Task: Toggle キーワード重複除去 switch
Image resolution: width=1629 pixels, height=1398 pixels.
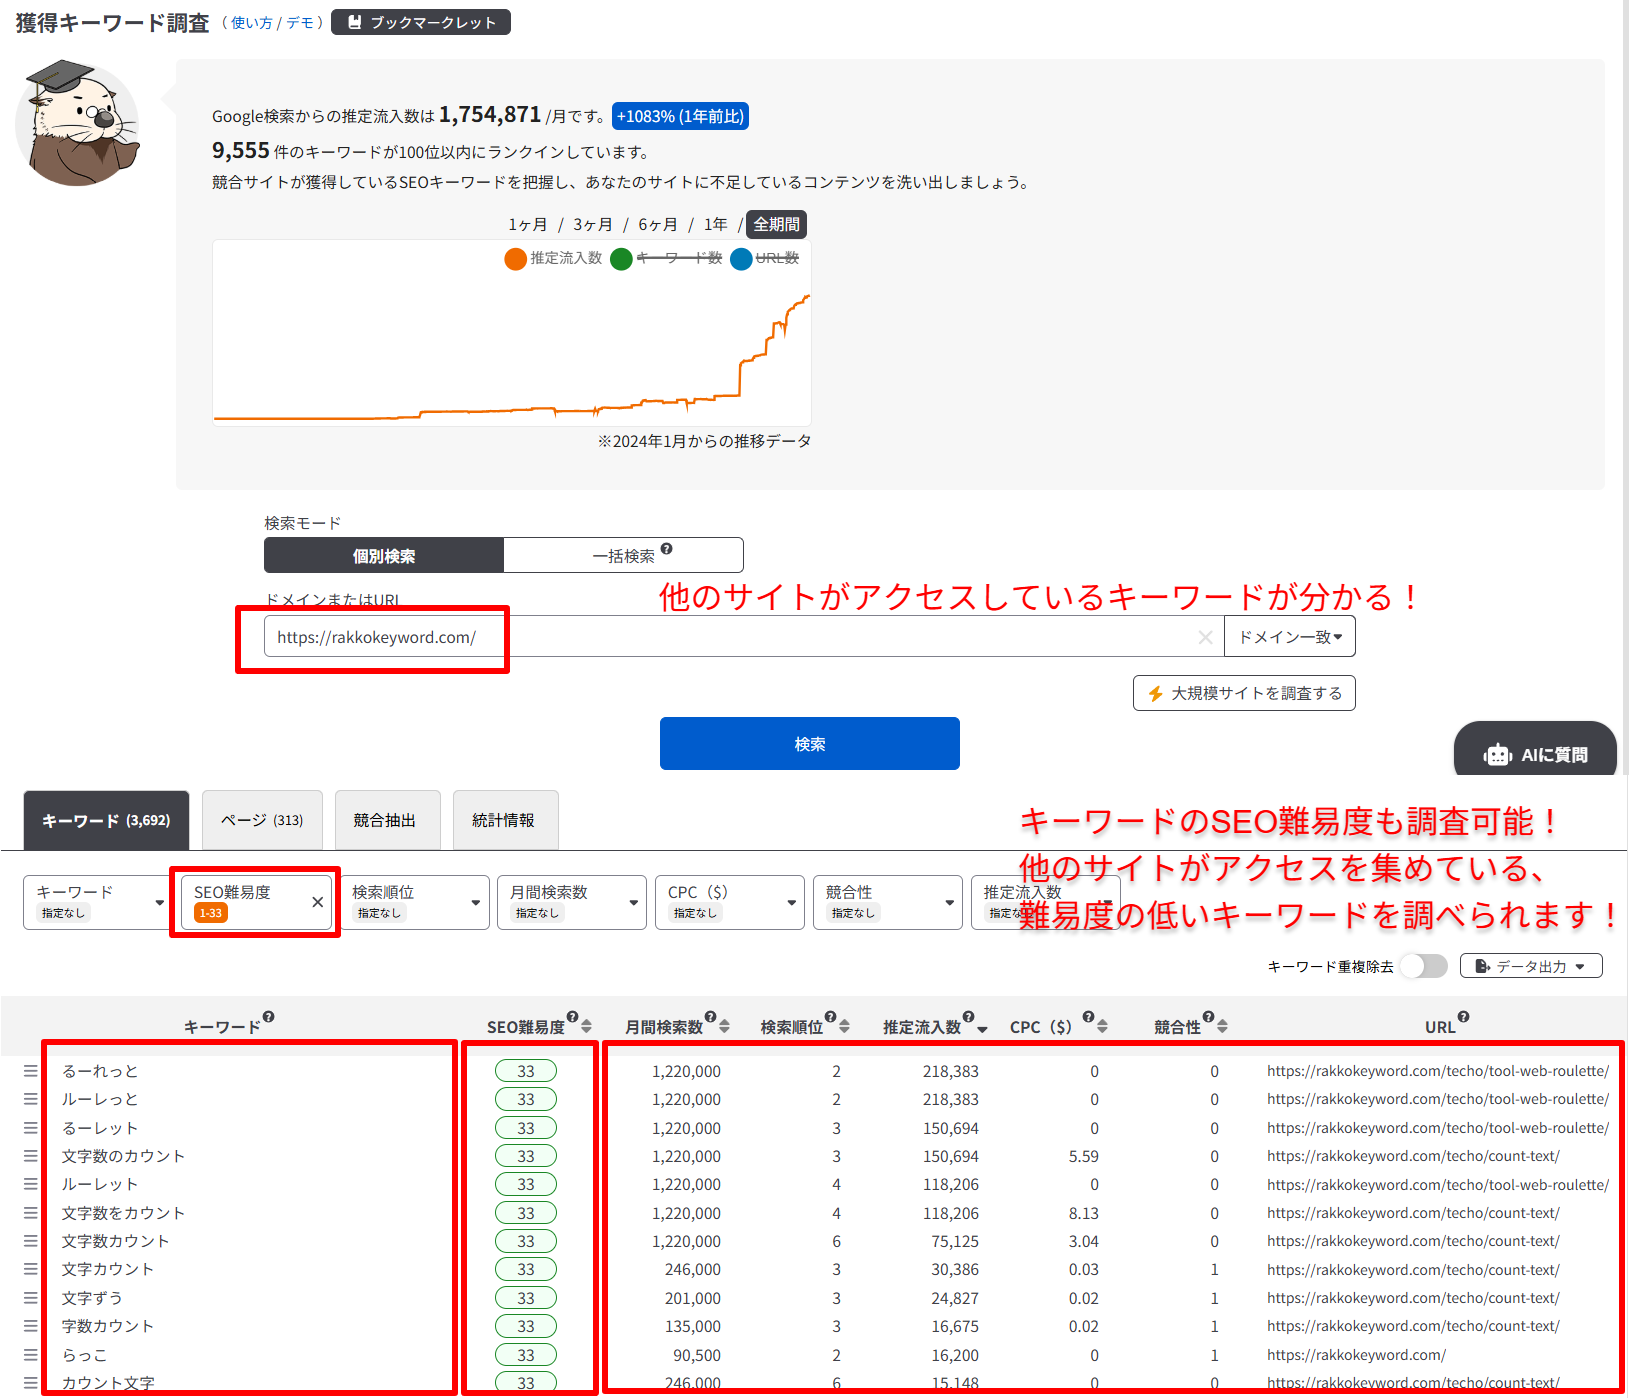Action: tap(1423, 966)
